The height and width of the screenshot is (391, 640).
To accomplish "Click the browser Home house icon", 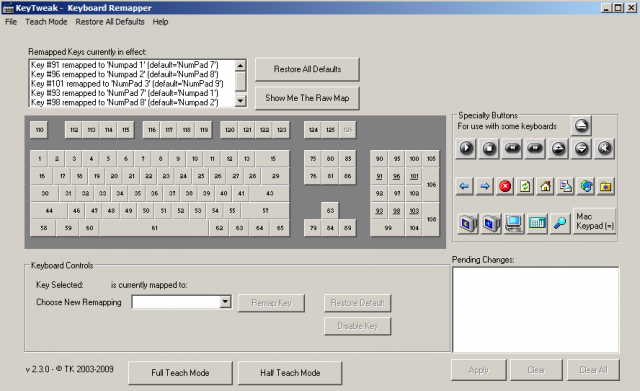I will tap(545, 187).
